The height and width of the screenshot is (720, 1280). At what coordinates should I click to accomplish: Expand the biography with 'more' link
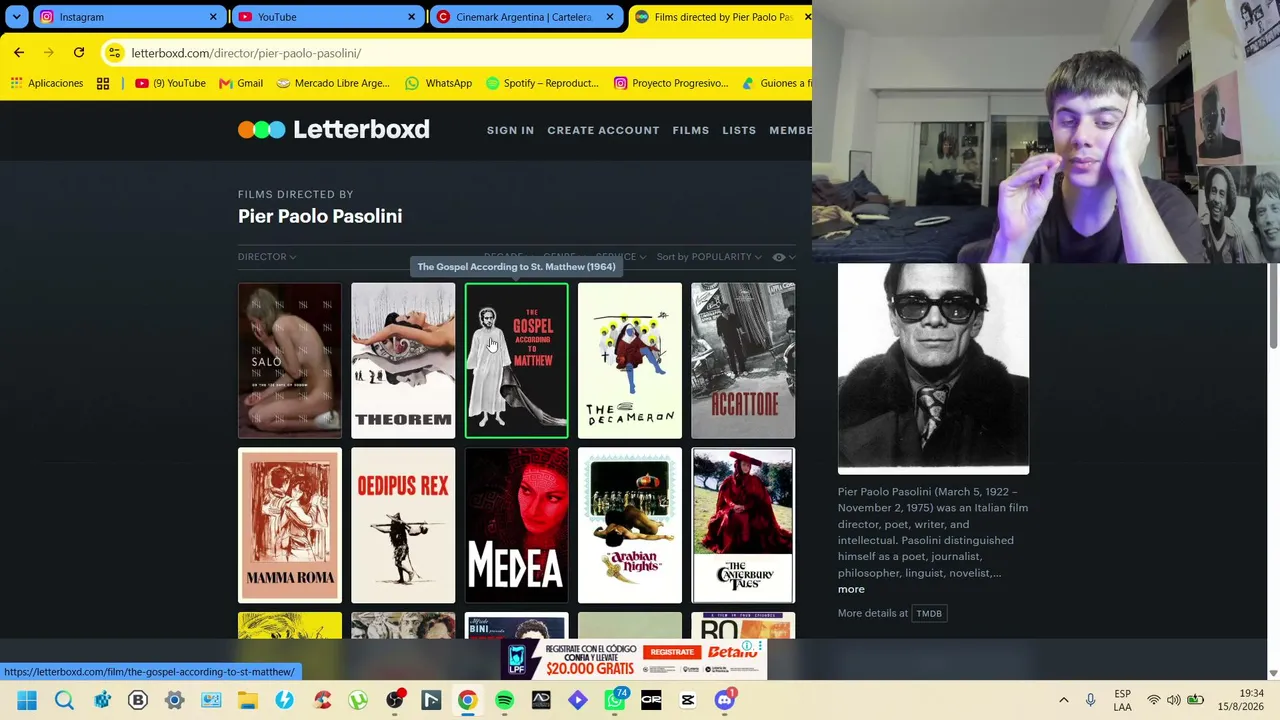pos(851,589)
